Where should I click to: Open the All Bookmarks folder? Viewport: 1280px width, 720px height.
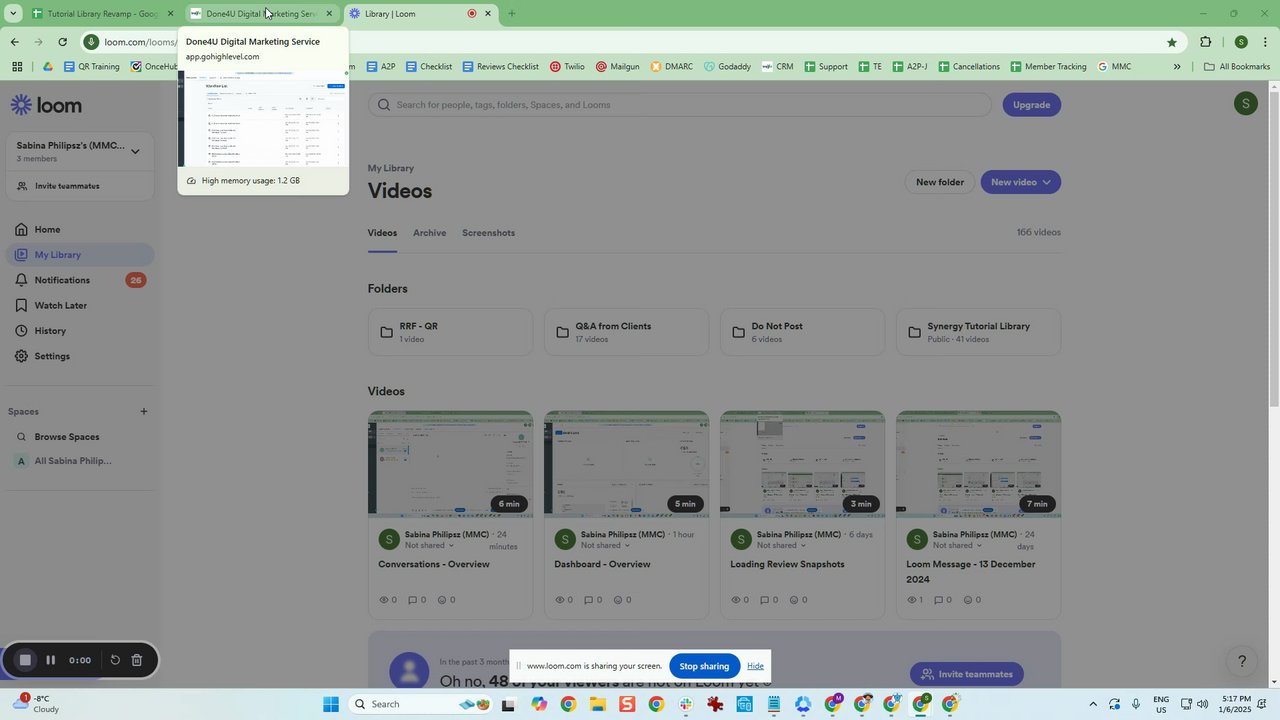[x=1237, y=67]
